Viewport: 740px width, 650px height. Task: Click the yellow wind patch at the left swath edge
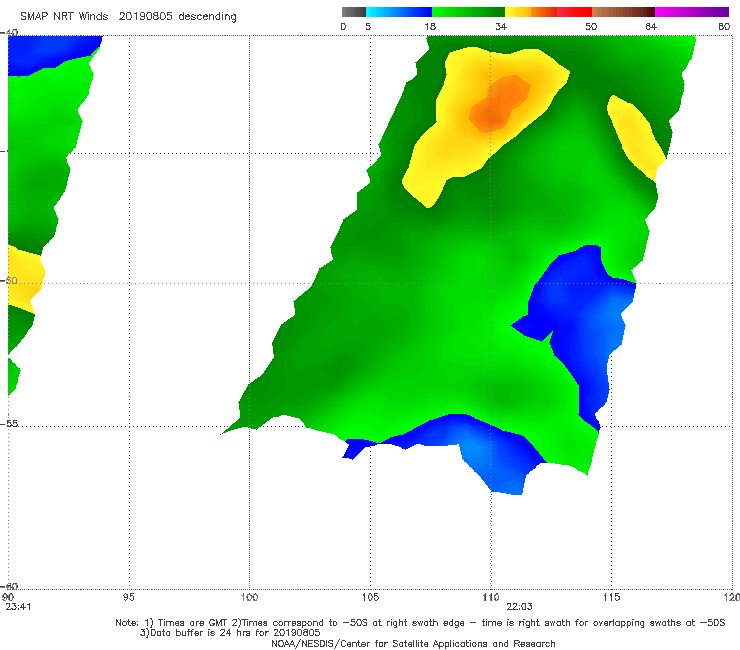25,279
